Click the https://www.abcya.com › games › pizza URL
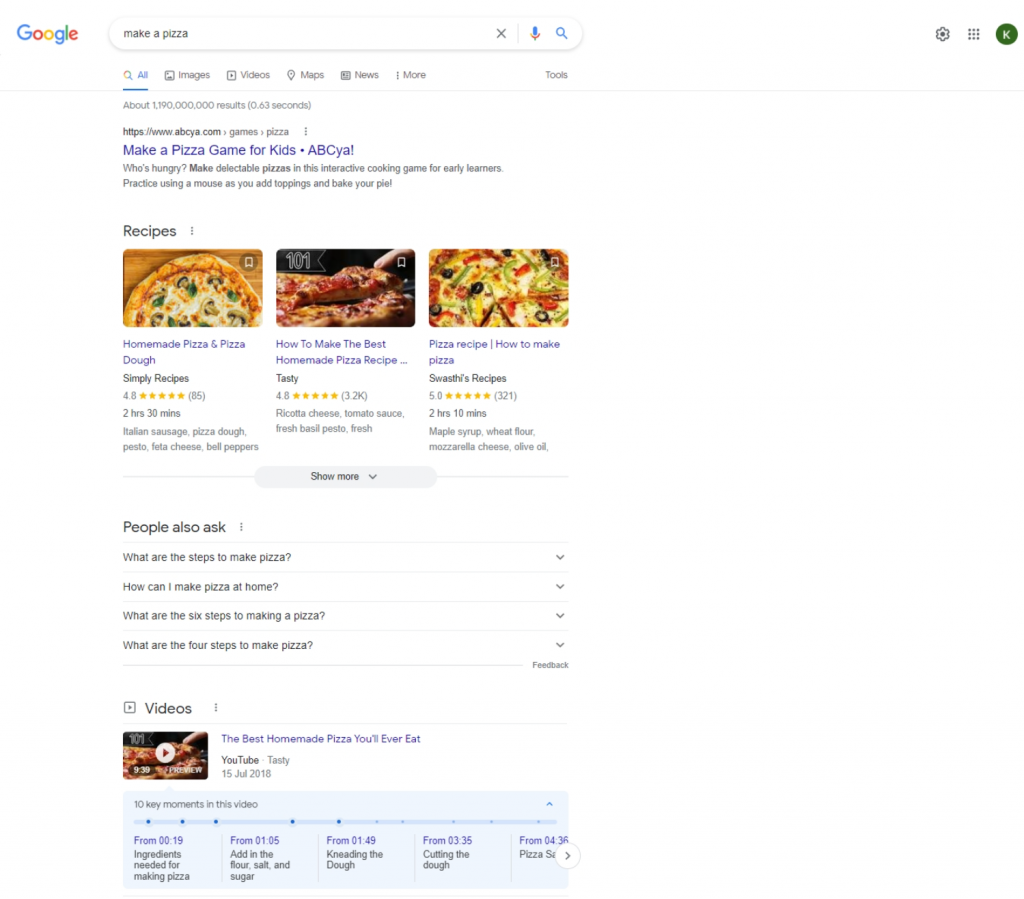 206,132
